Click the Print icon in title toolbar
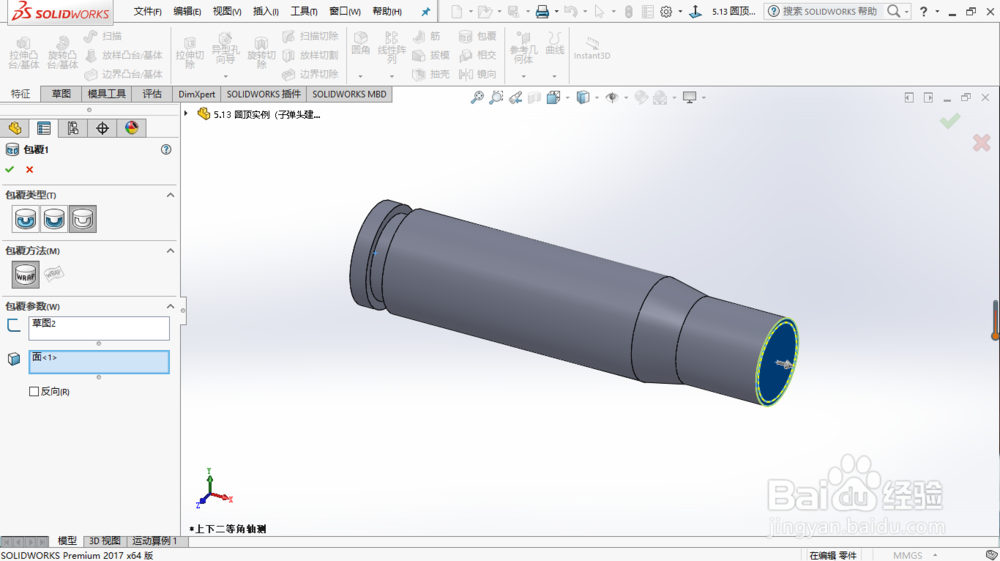 click(542, 11)
